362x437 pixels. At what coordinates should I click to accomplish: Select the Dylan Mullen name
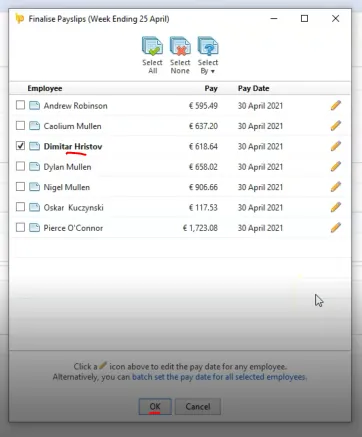coord(67,167)
